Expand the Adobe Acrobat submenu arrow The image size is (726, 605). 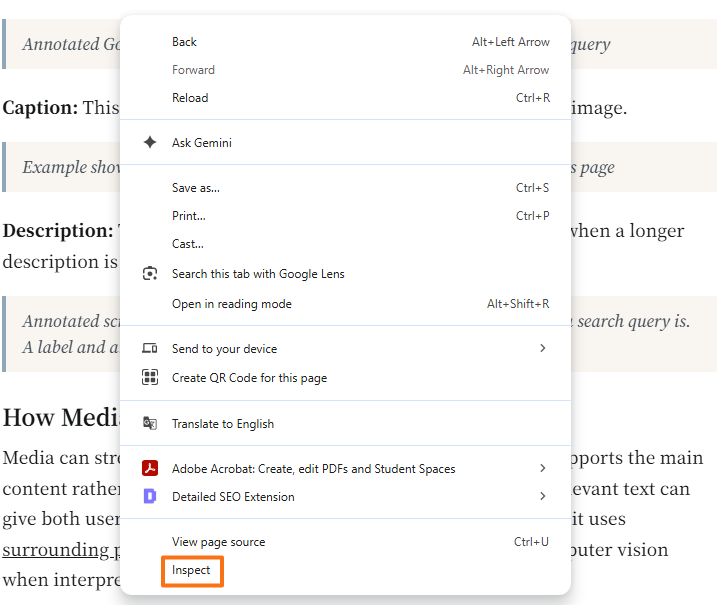[x=543, y=468]
